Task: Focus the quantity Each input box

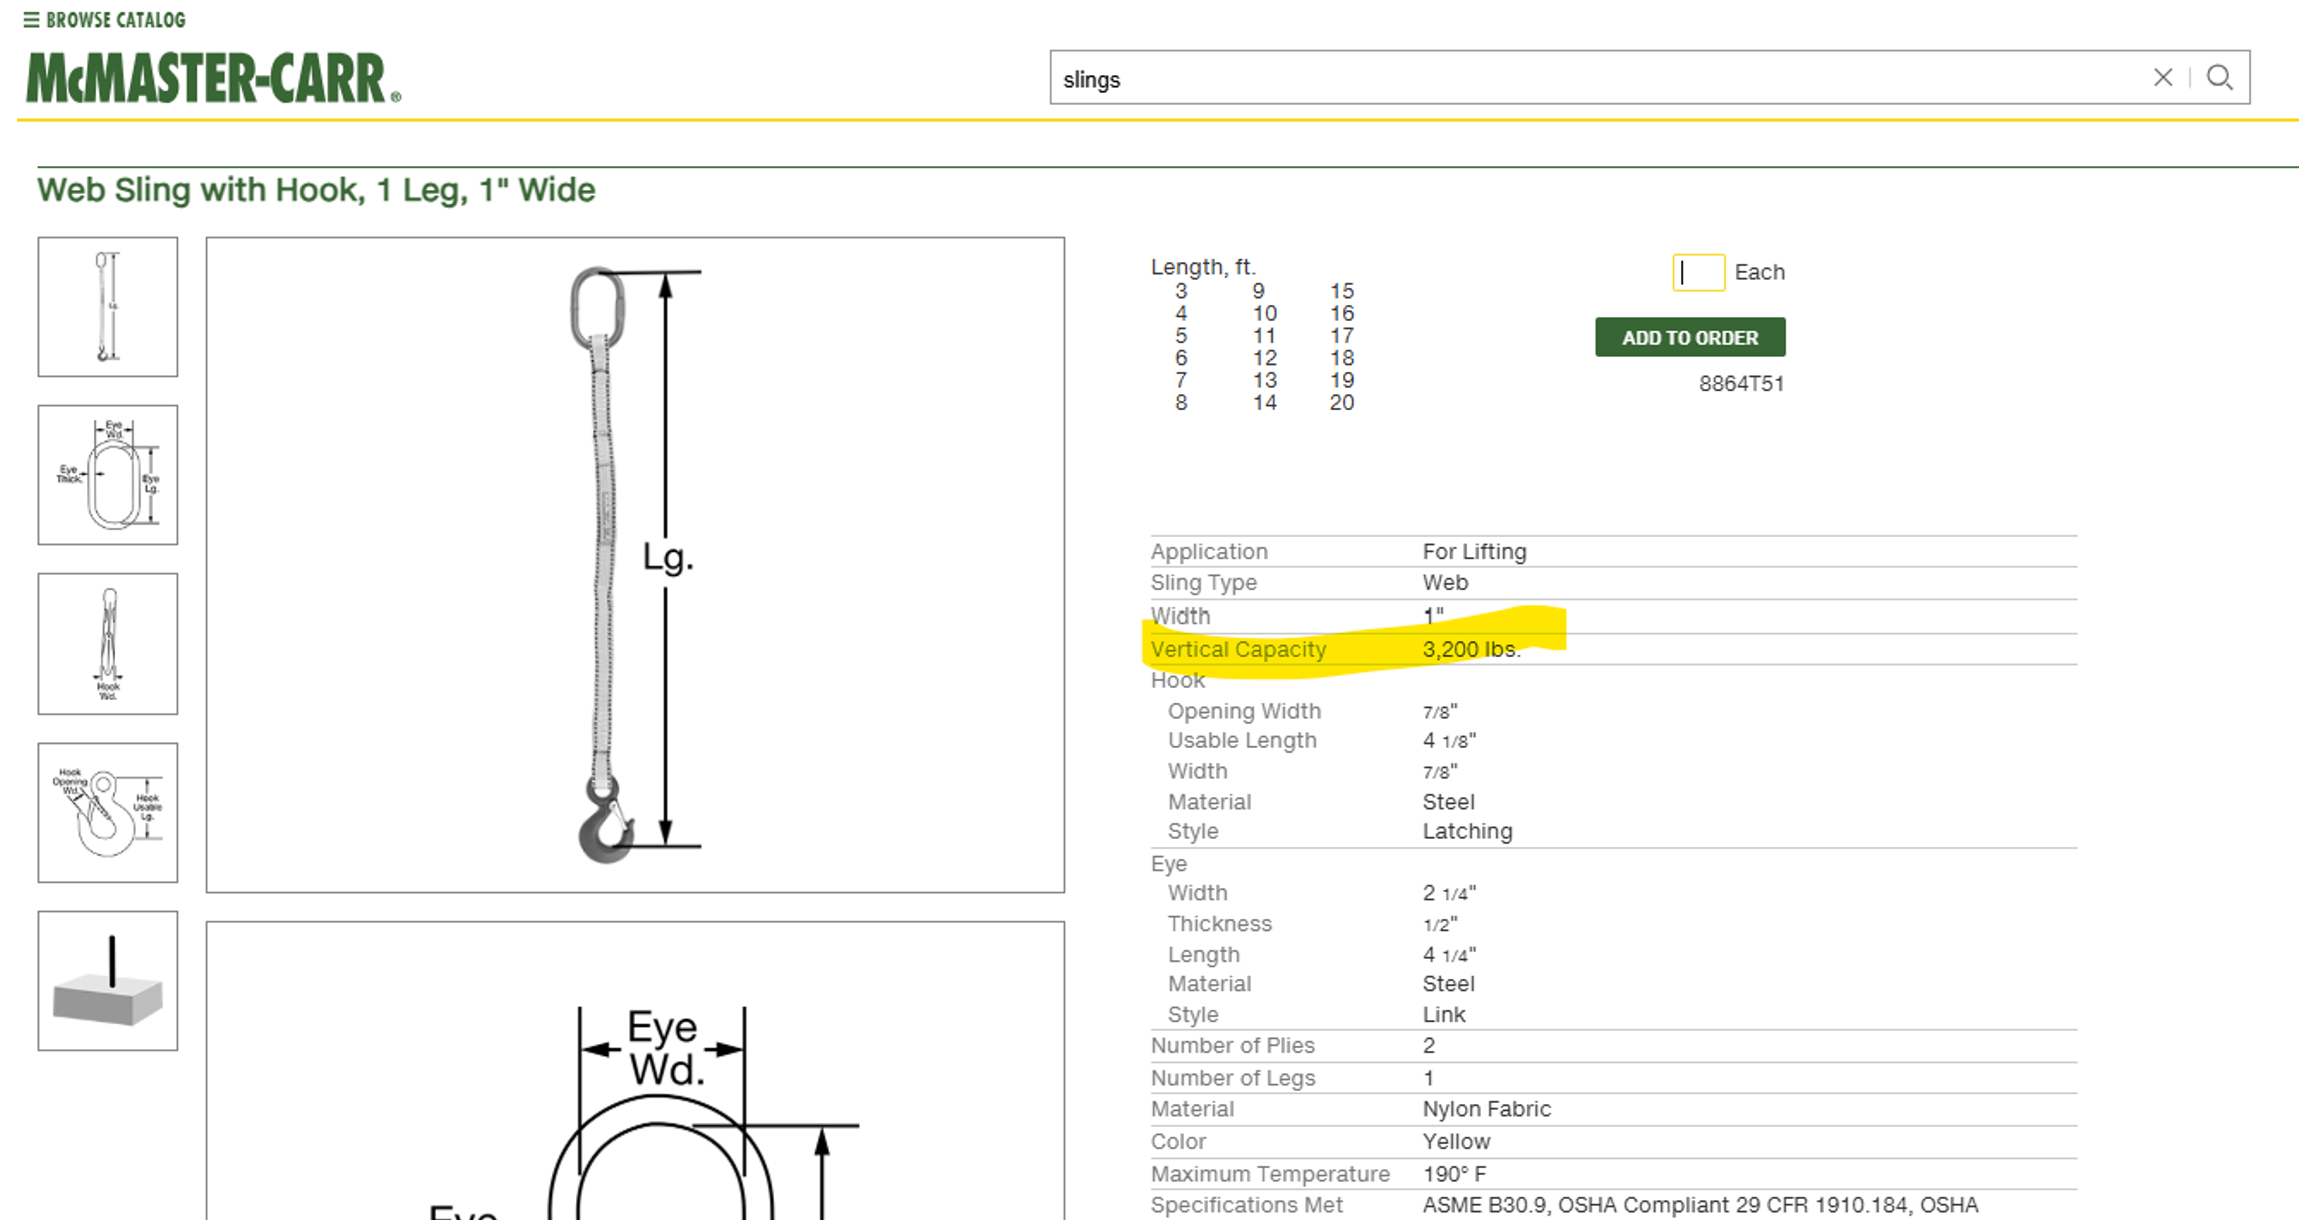Action: click(x=1697, y=272)
